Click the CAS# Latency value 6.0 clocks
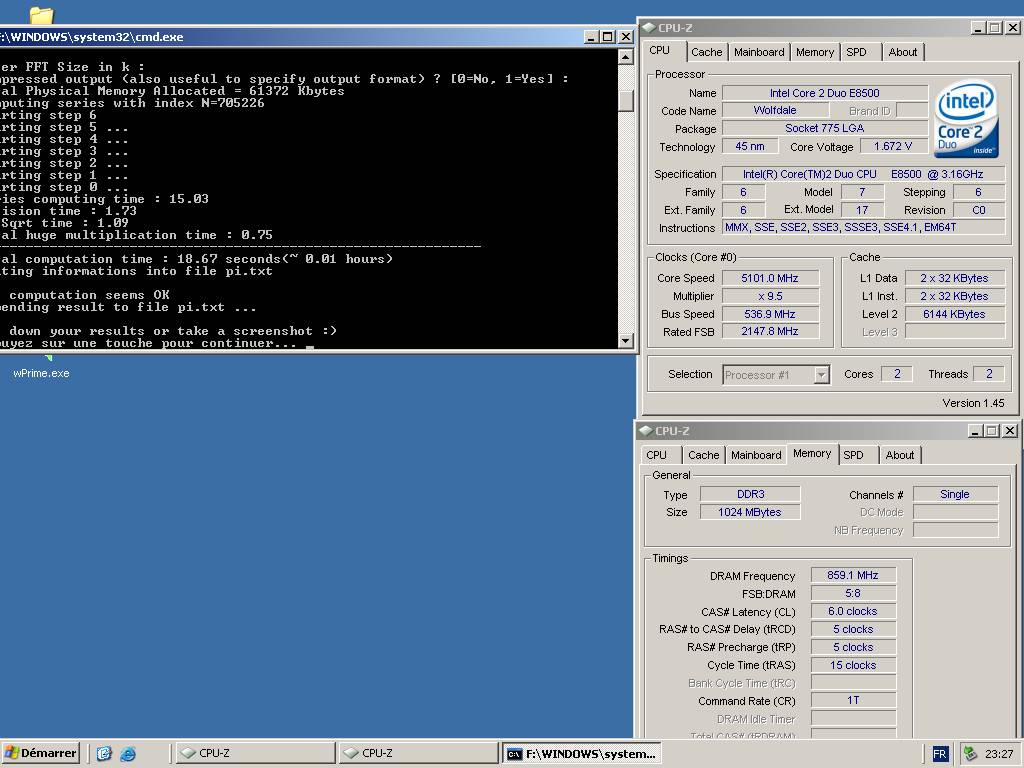 853,611
